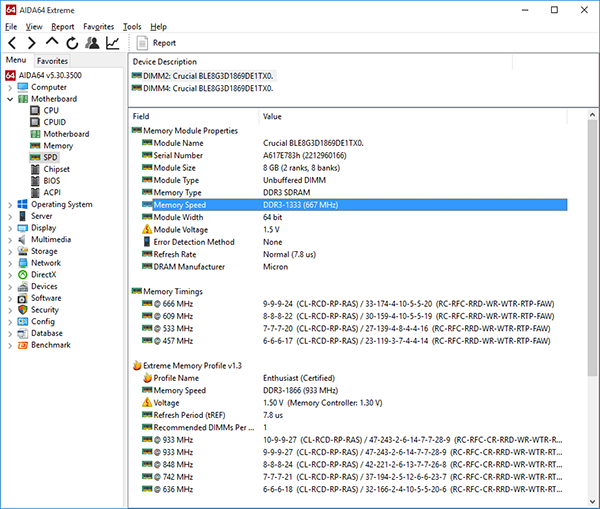This screenshot has height=509, width=600.
Task: Click the up-level arrow toolbar icon
Action: pos(52,42)
